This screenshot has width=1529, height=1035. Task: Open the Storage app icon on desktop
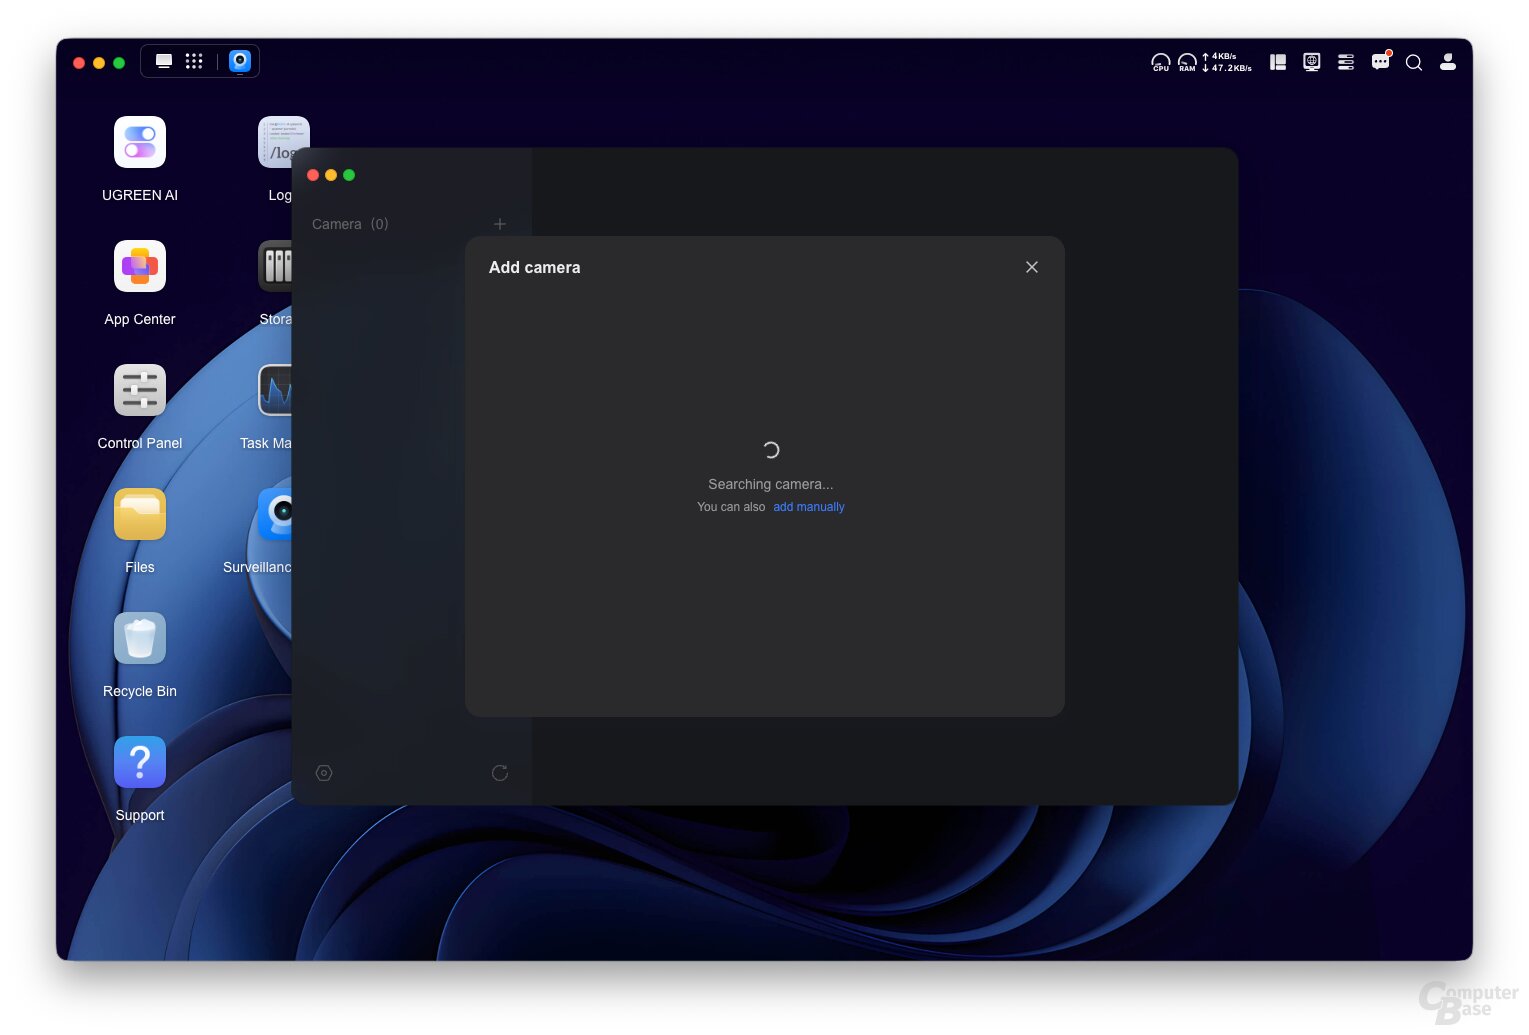[275, 266]
